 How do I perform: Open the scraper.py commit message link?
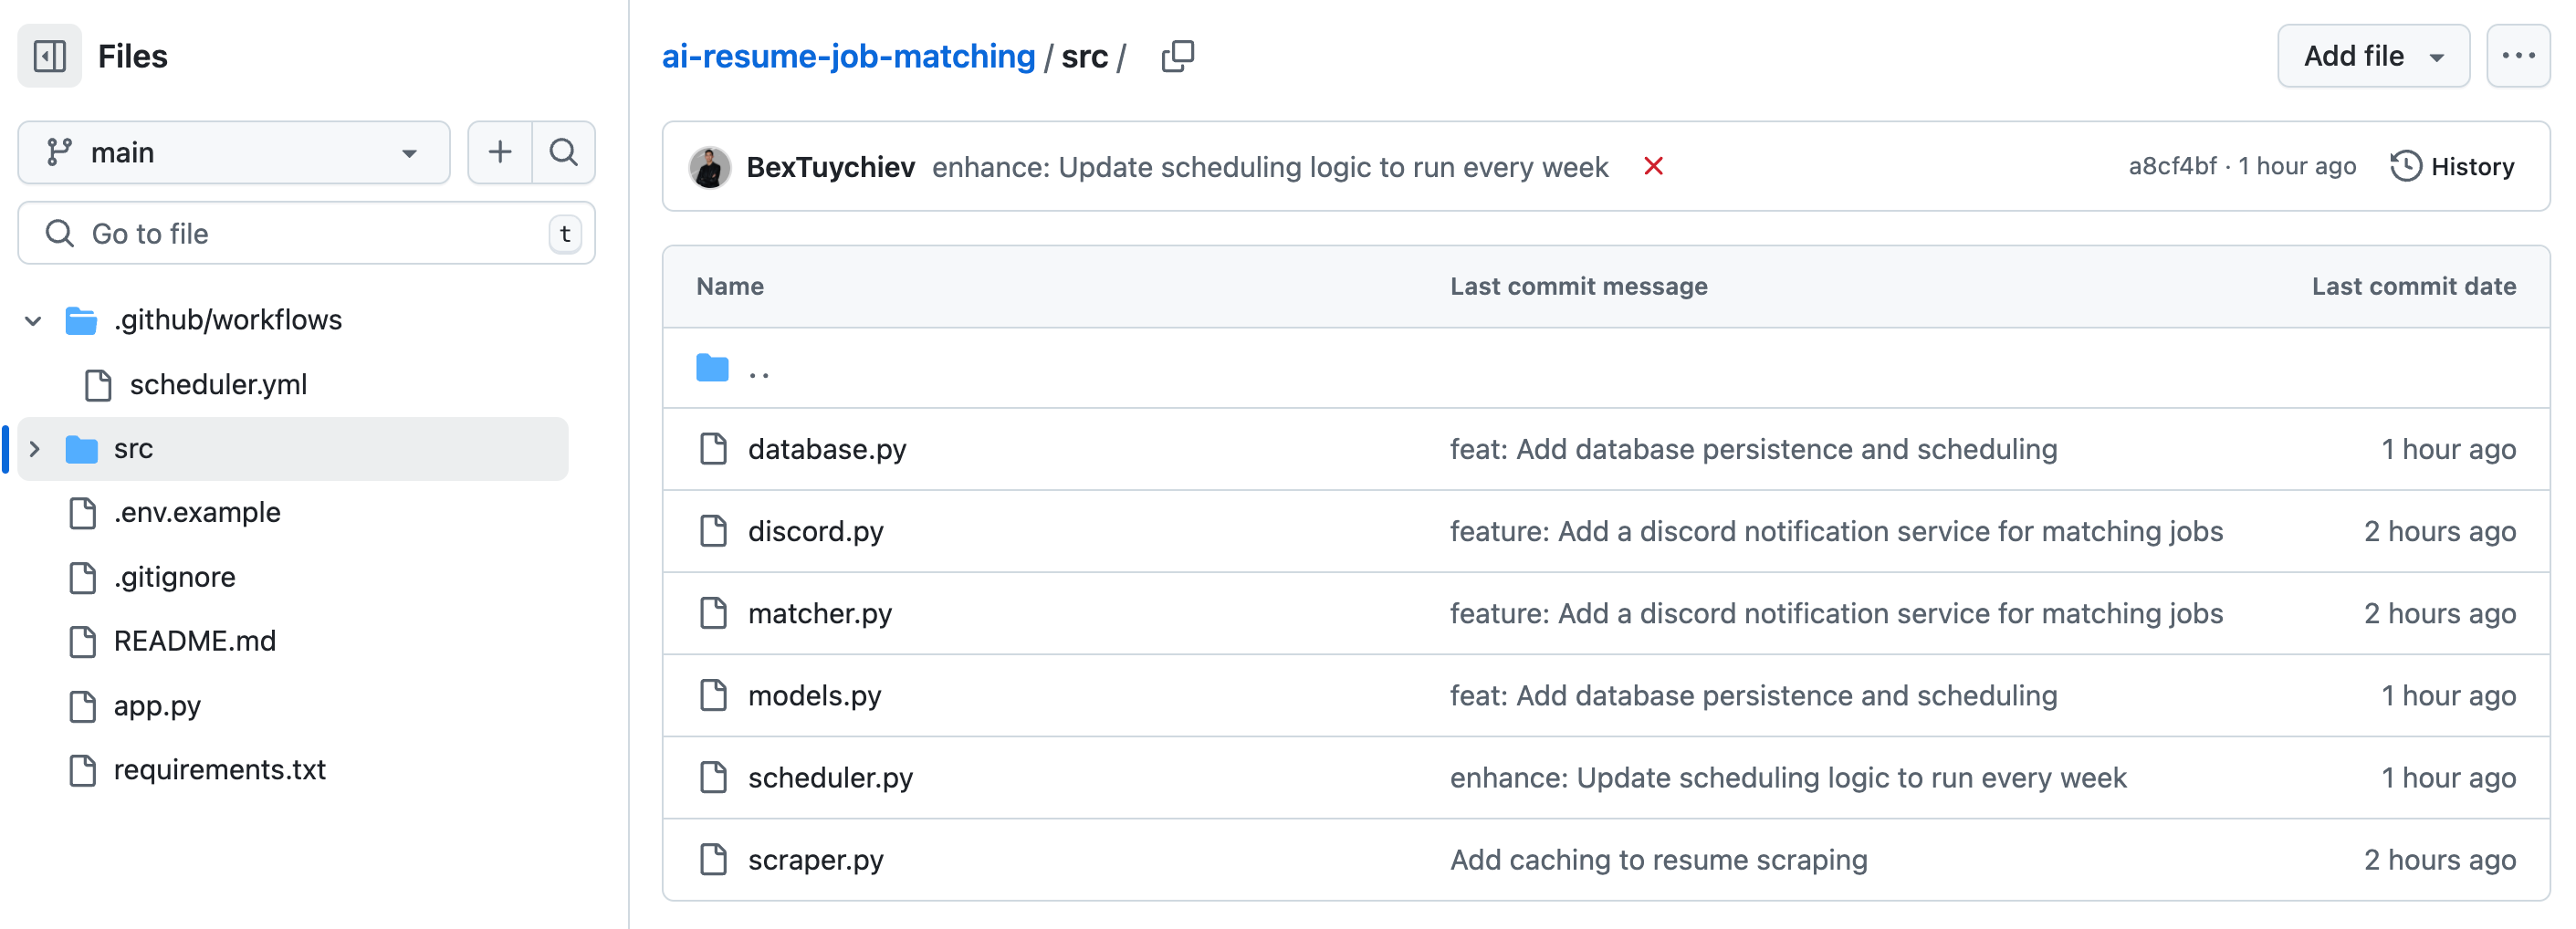coord(1658,860)
